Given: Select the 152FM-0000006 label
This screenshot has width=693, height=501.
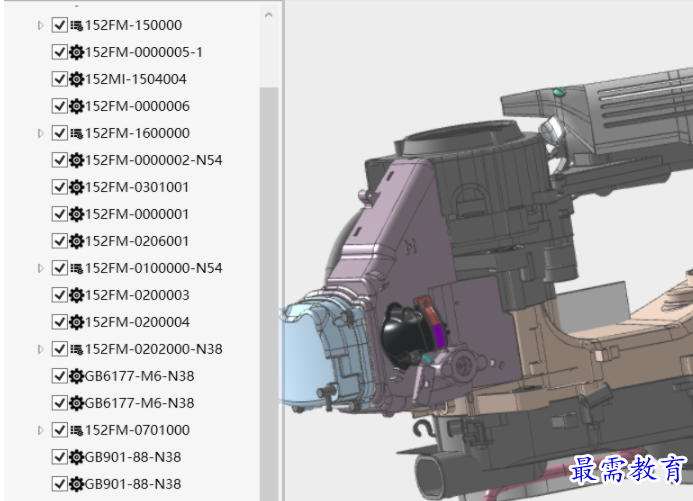Looking at the screenshot, I should pyautogui.click(x=137, y=106).
